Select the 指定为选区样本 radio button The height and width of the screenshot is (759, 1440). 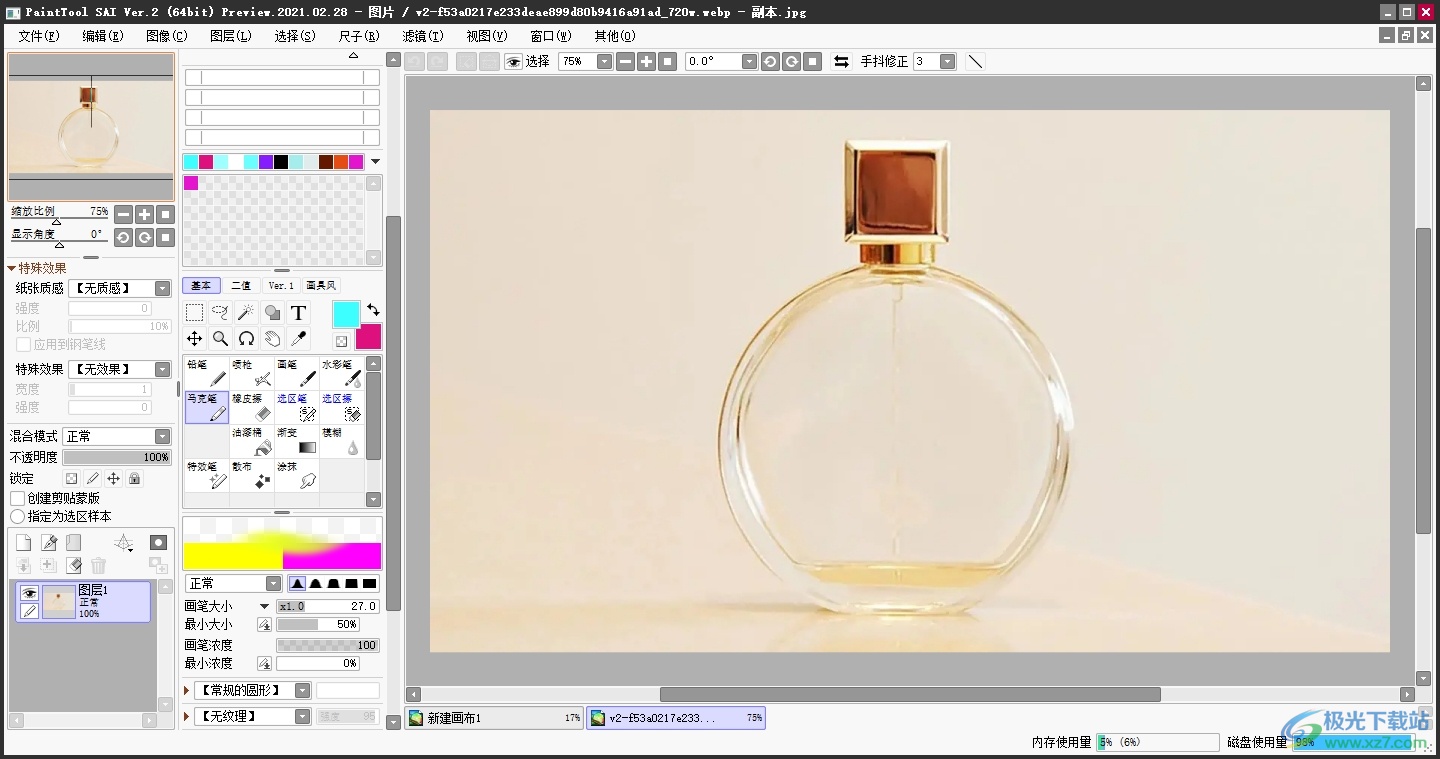click(18, 516)
